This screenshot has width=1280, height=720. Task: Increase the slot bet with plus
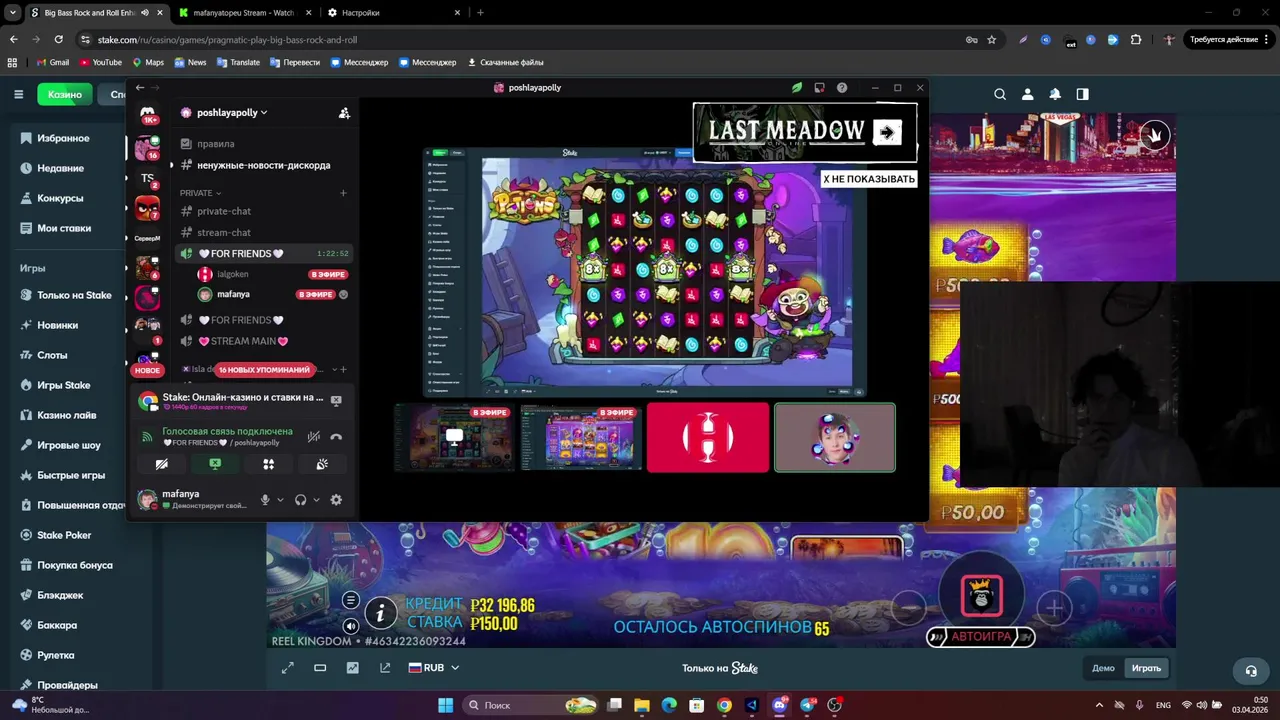1055,607
